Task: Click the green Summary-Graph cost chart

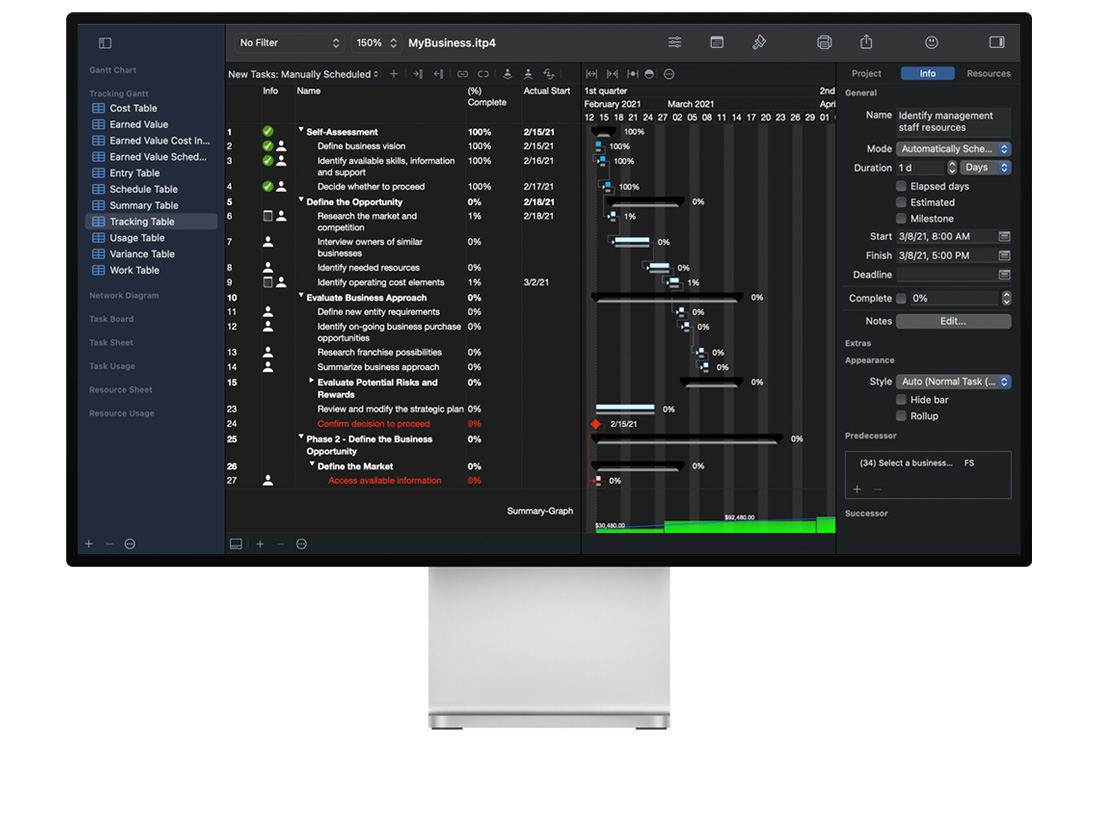Action: tap(715, 525)
